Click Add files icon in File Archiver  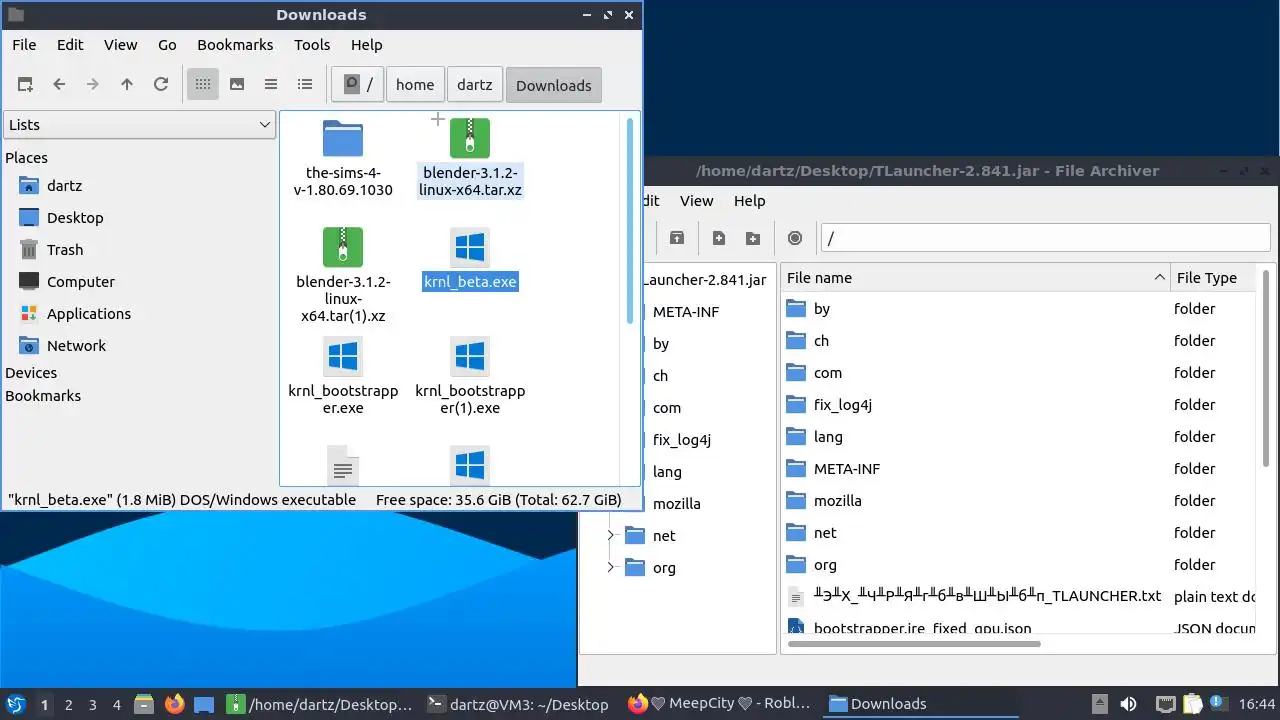coord(719,238)
